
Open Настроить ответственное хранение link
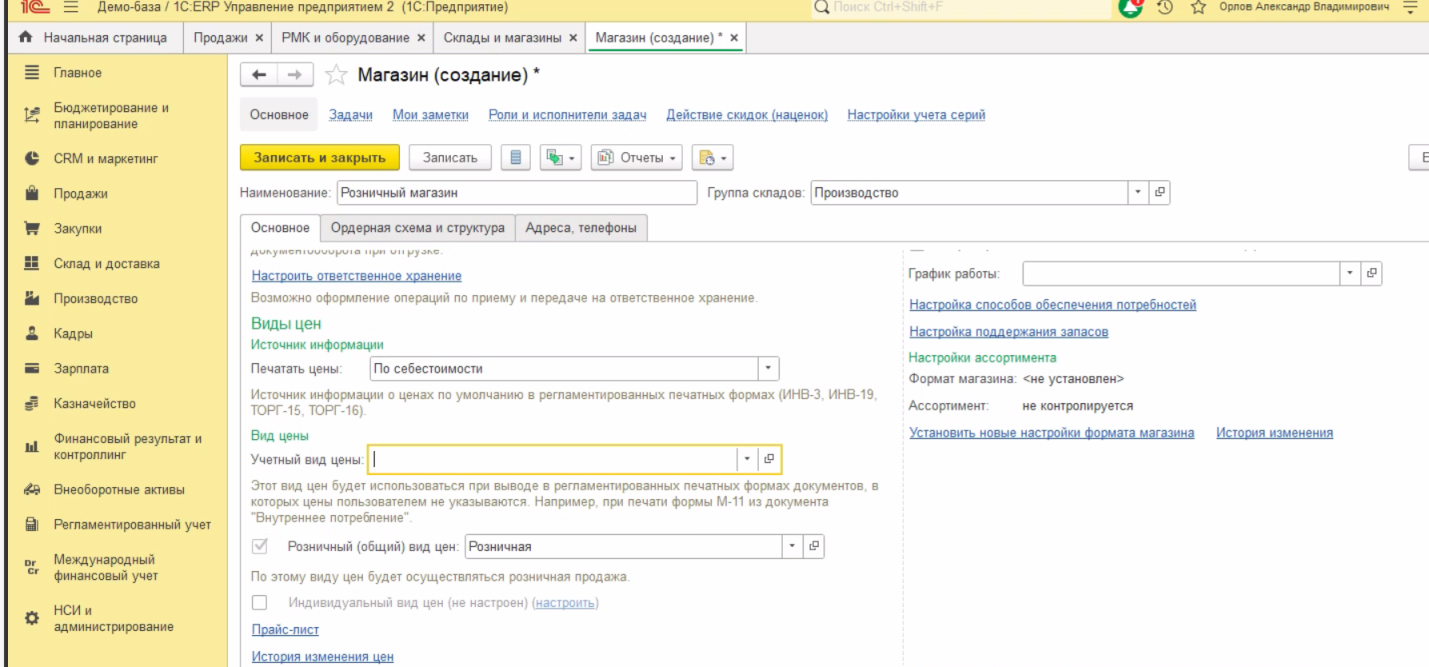click(356, 276)
